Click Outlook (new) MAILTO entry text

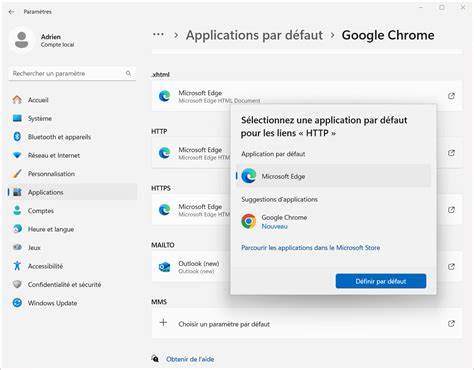199,263
